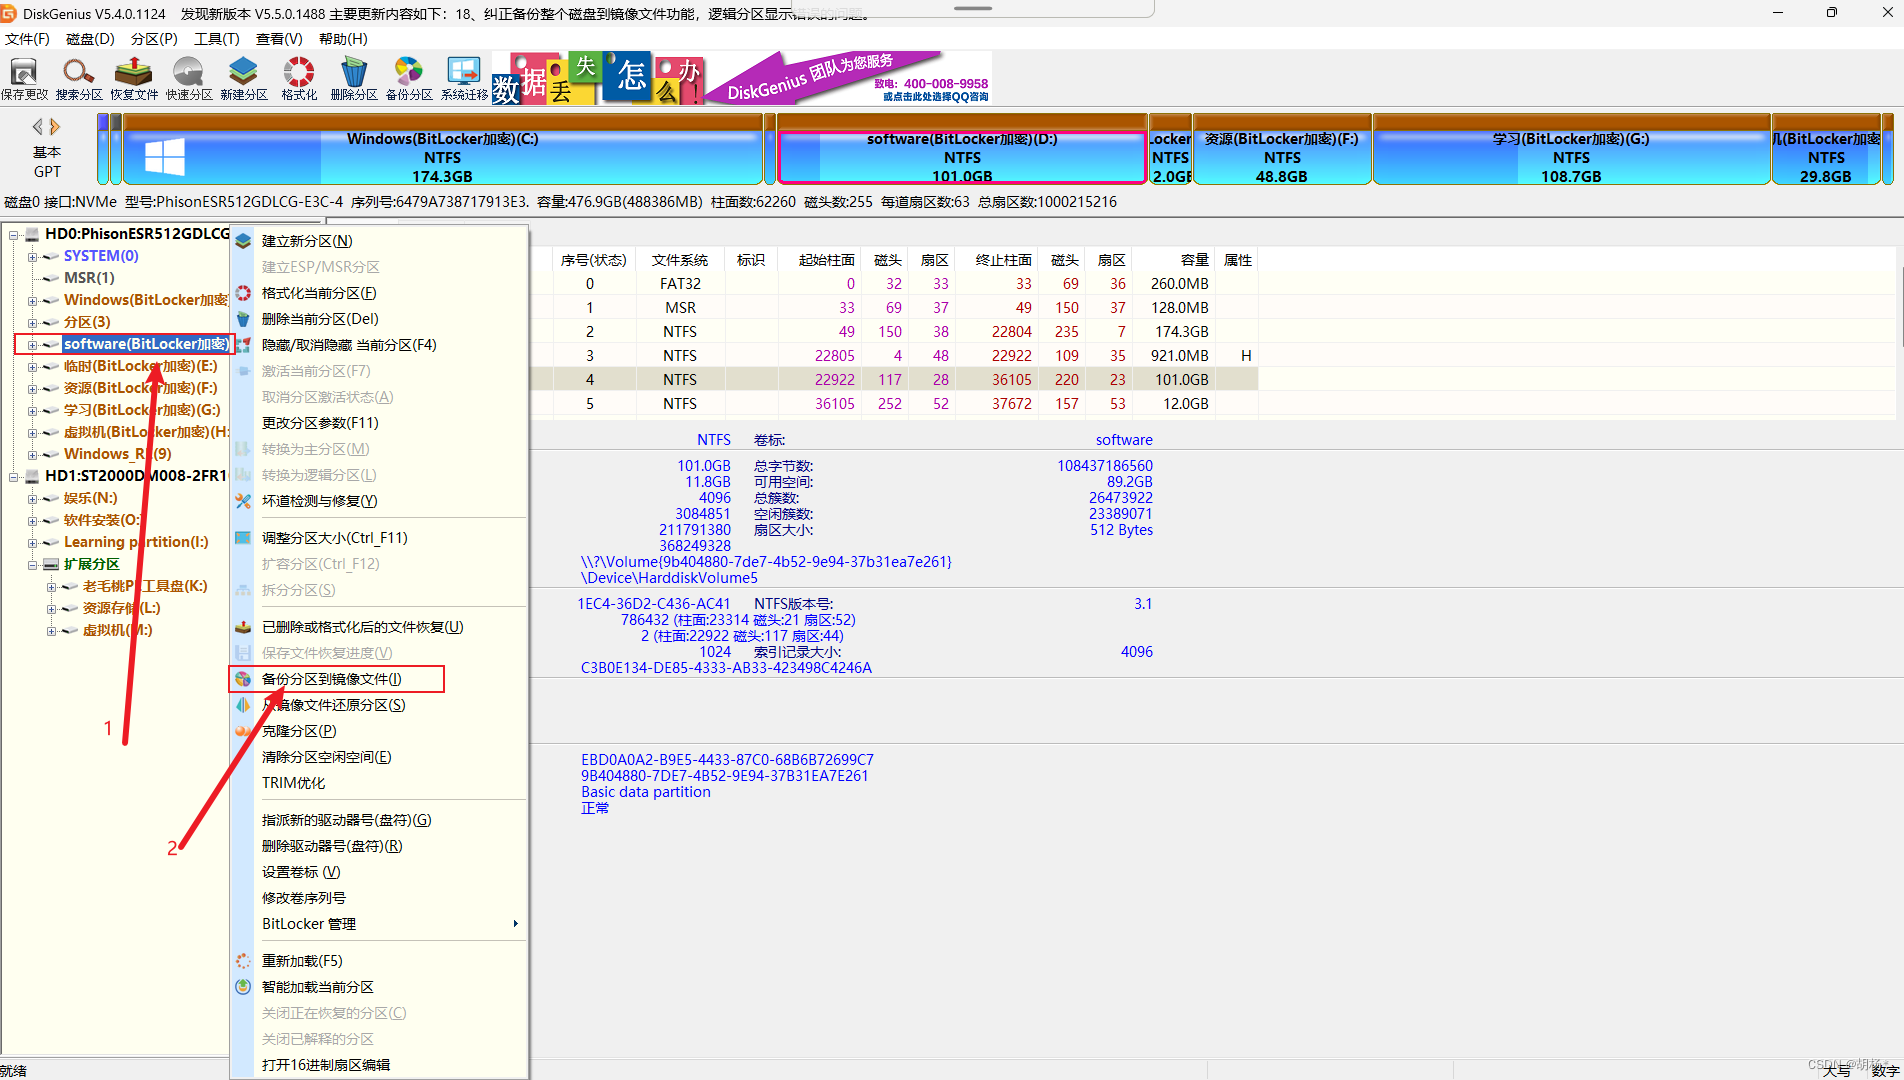Go to previous disk with left arrow
Screen dimensions: 1904x1080
click(38, 127)
